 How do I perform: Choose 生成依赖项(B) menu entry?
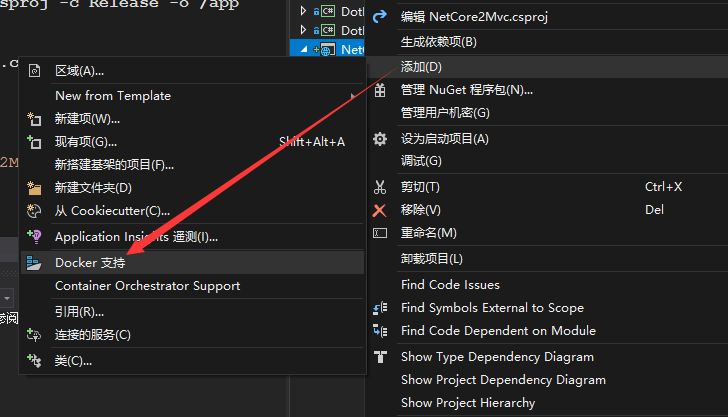coord(548,42)
